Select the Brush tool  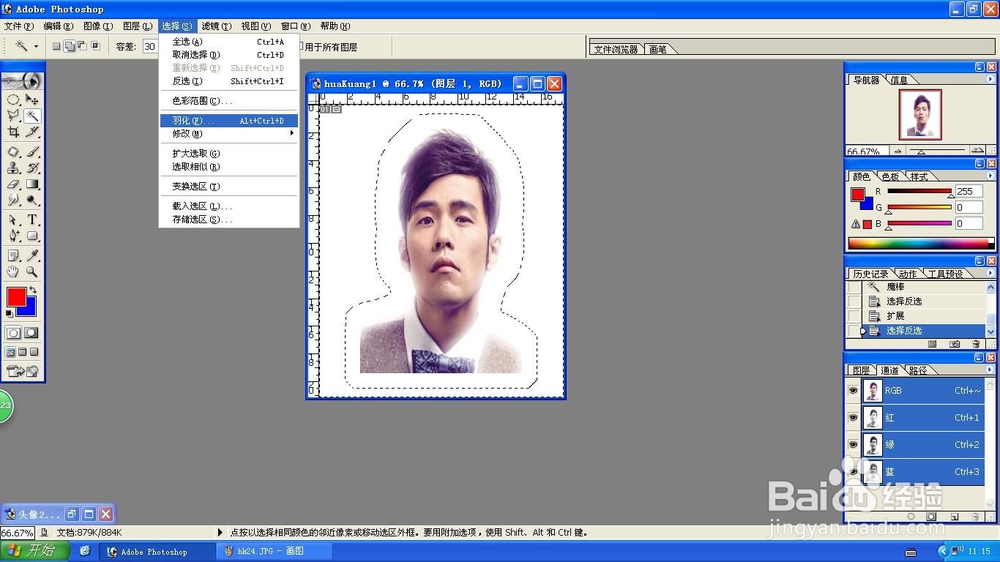pyautogui.click(x=32, y=152)
